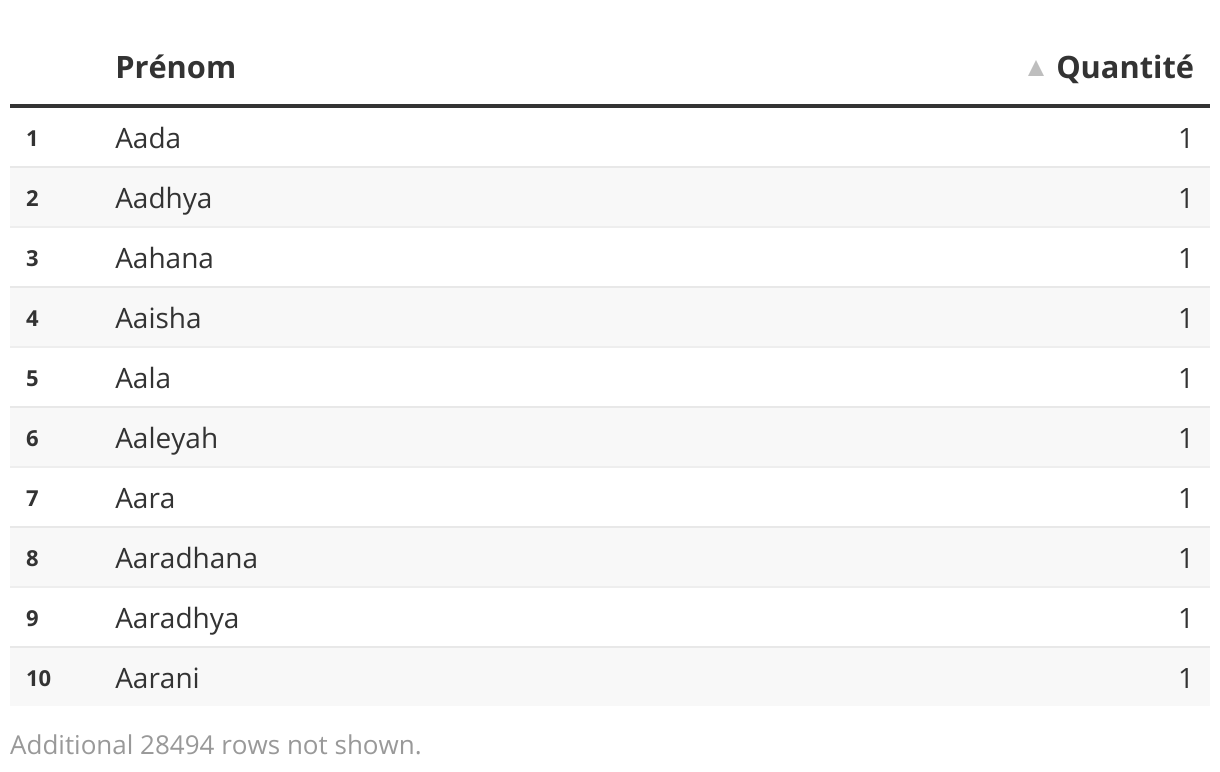Screen dimensions: 1220x772
Task: Select the name Aada
Action: tap(148, 138)
